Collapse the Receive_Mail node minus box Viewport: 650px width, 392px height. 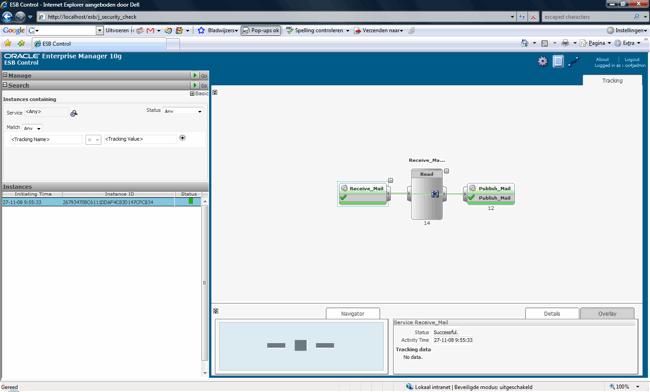[390, 180]
